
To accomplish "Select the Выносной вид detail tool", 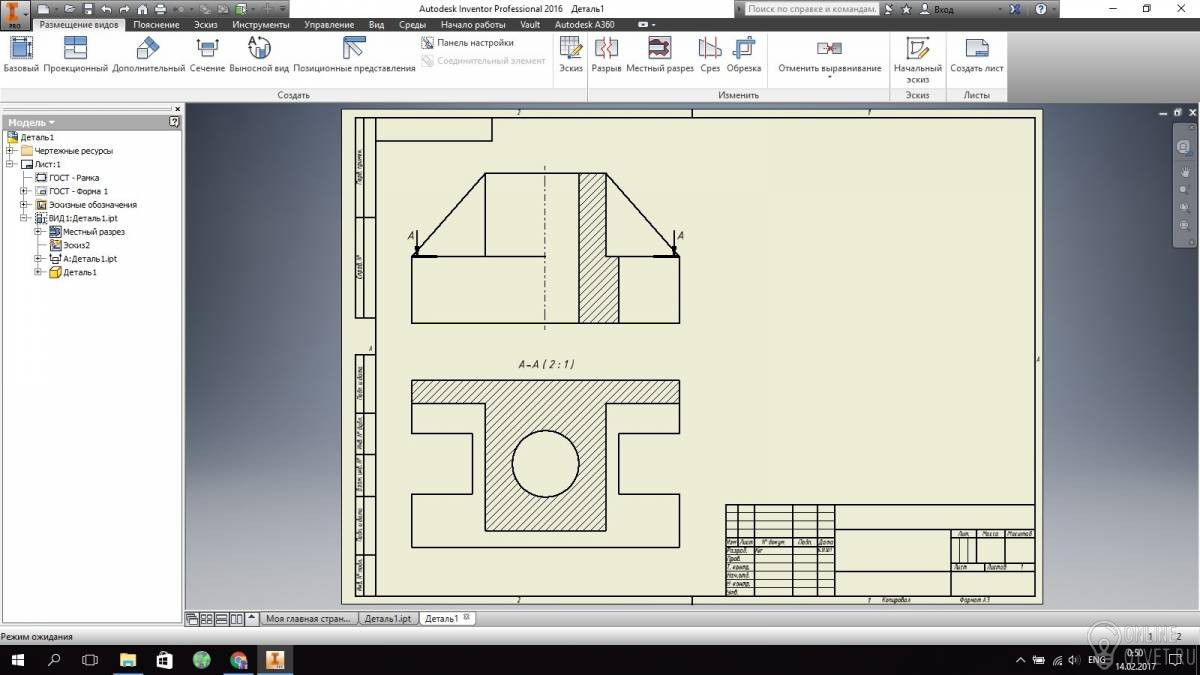I will coord(258,54).
